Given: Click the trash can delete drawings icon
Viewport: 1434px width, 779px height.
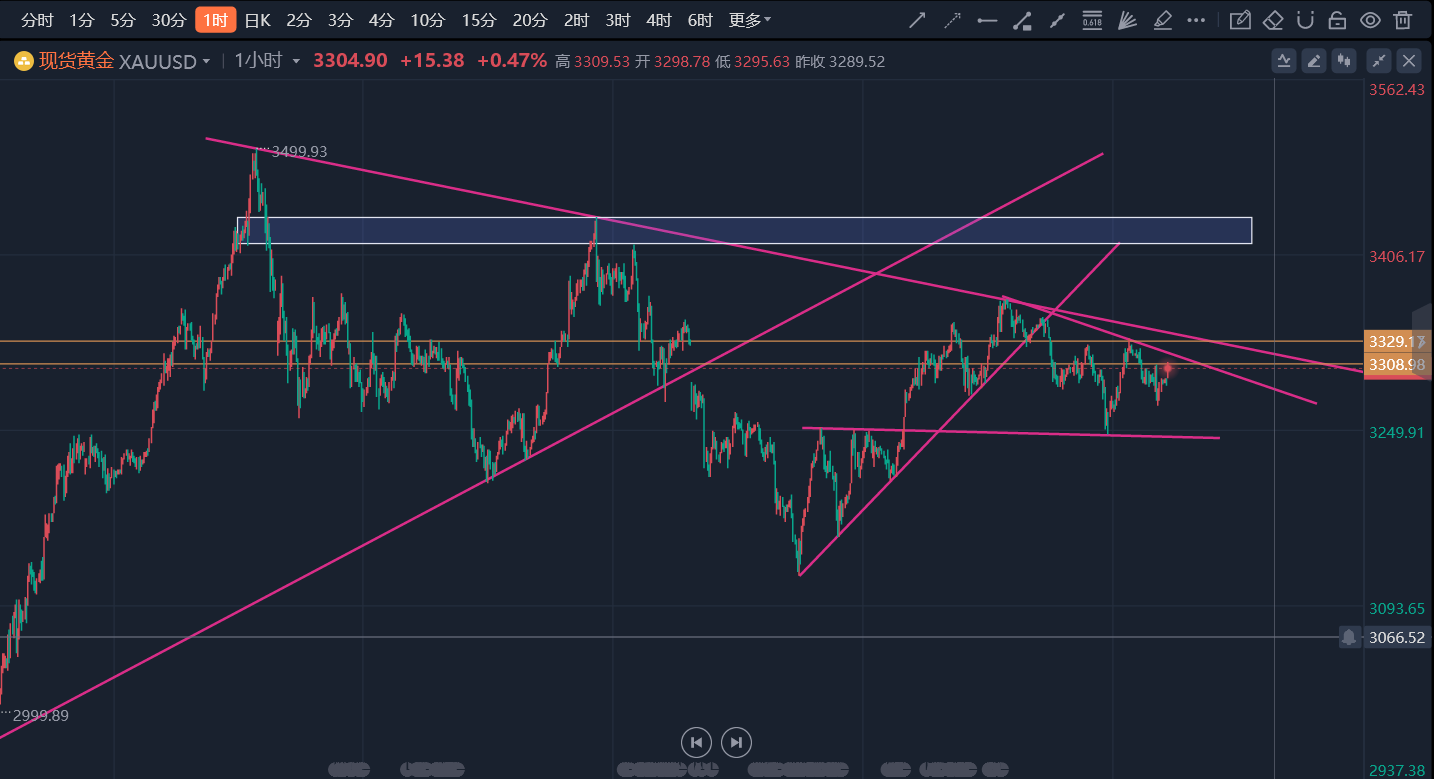Looking at the screenshot, I should [x=1404, y=20].
